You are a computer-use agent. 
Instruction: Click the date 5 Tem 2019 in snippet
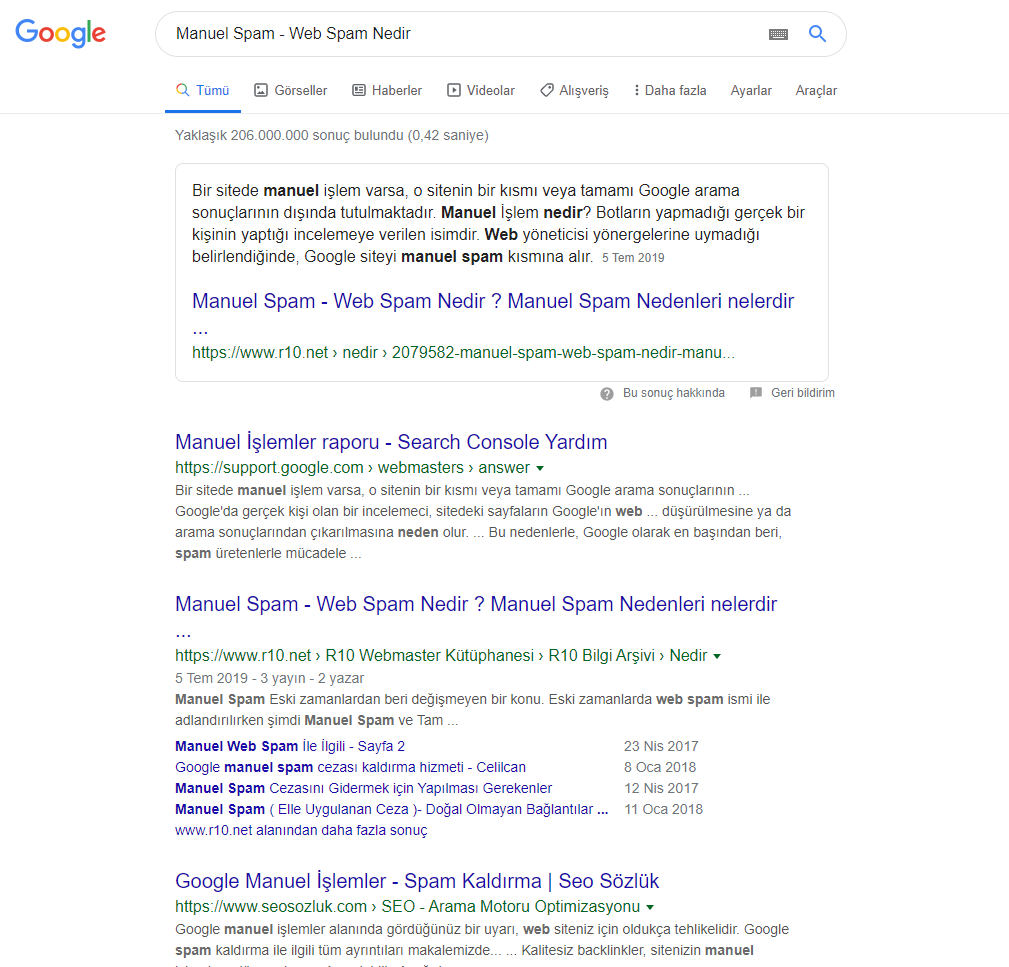coord(633,258)
